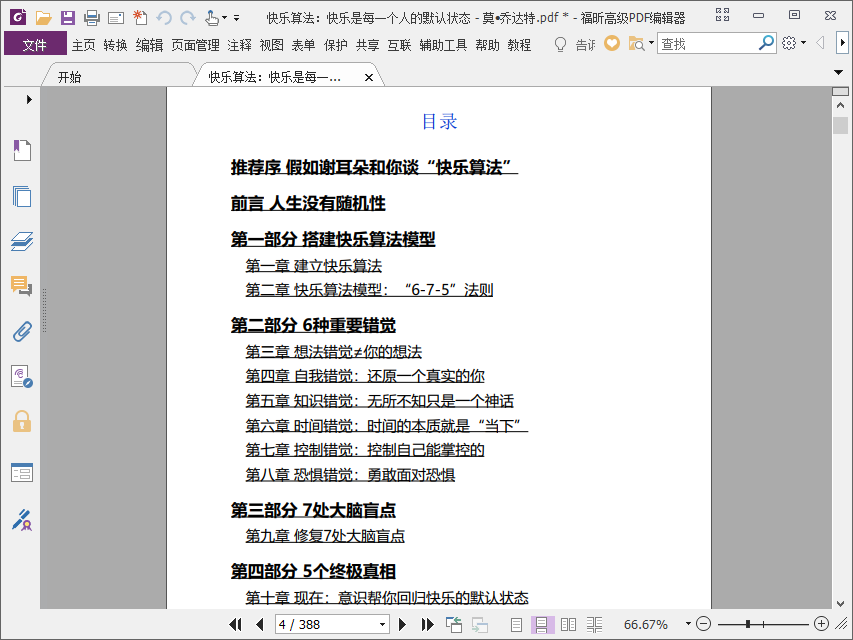Click zoom out minus button
The width and height of the screenshot is (853, 640).
pyautogui.click(x=703, y=624)
